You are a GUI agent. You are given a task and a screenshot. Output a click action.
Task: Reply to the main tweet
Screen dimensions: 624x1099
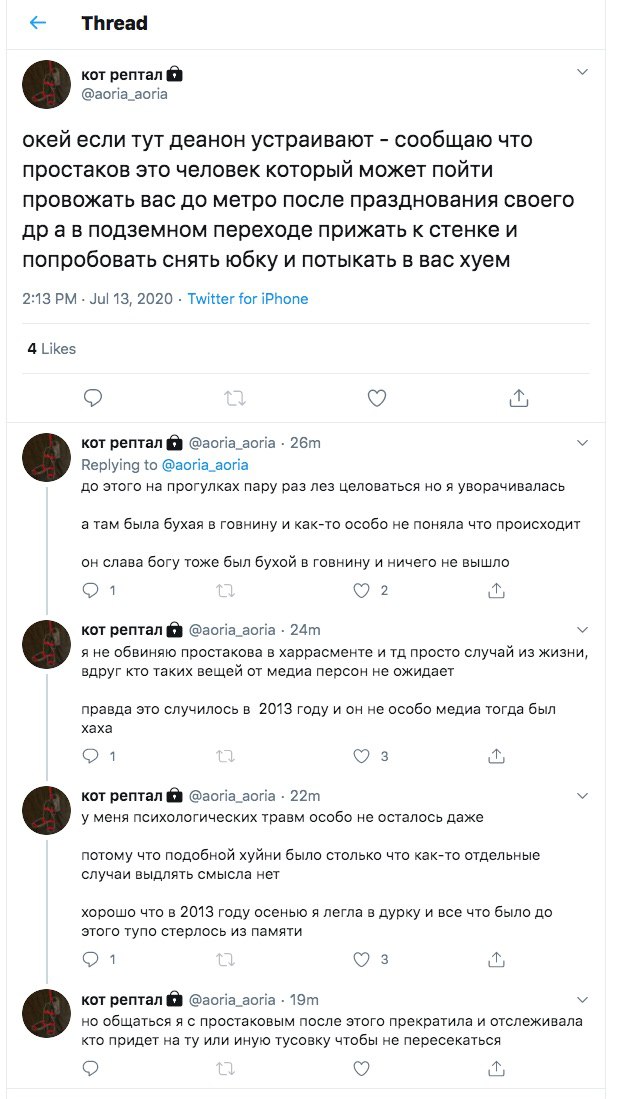coord(93,398)
